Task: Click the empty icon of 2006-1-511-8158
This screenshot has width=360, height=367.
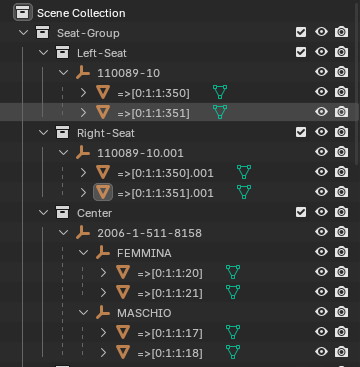Action: point(83,233)
